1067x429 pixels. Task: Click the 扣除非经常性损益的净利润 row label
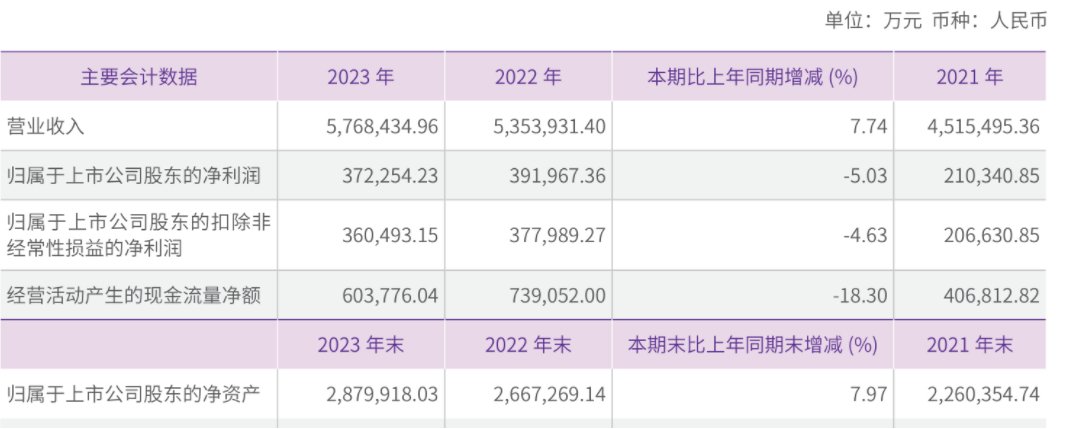tap(139, 235)
